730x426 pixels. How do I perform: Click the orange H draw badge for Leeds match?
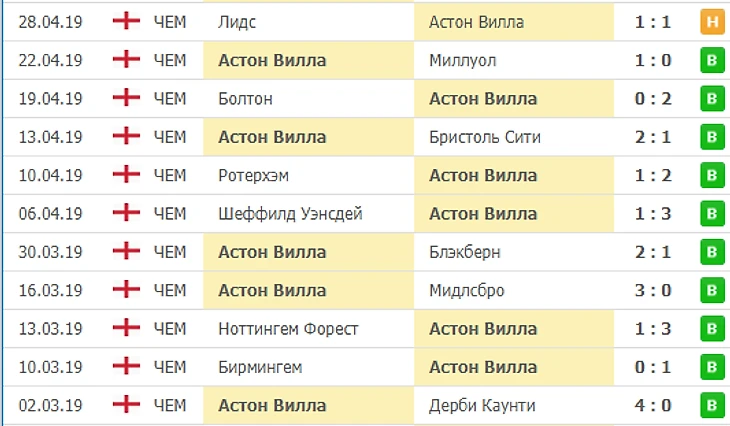pyautogui.click(x=711, y=22)
